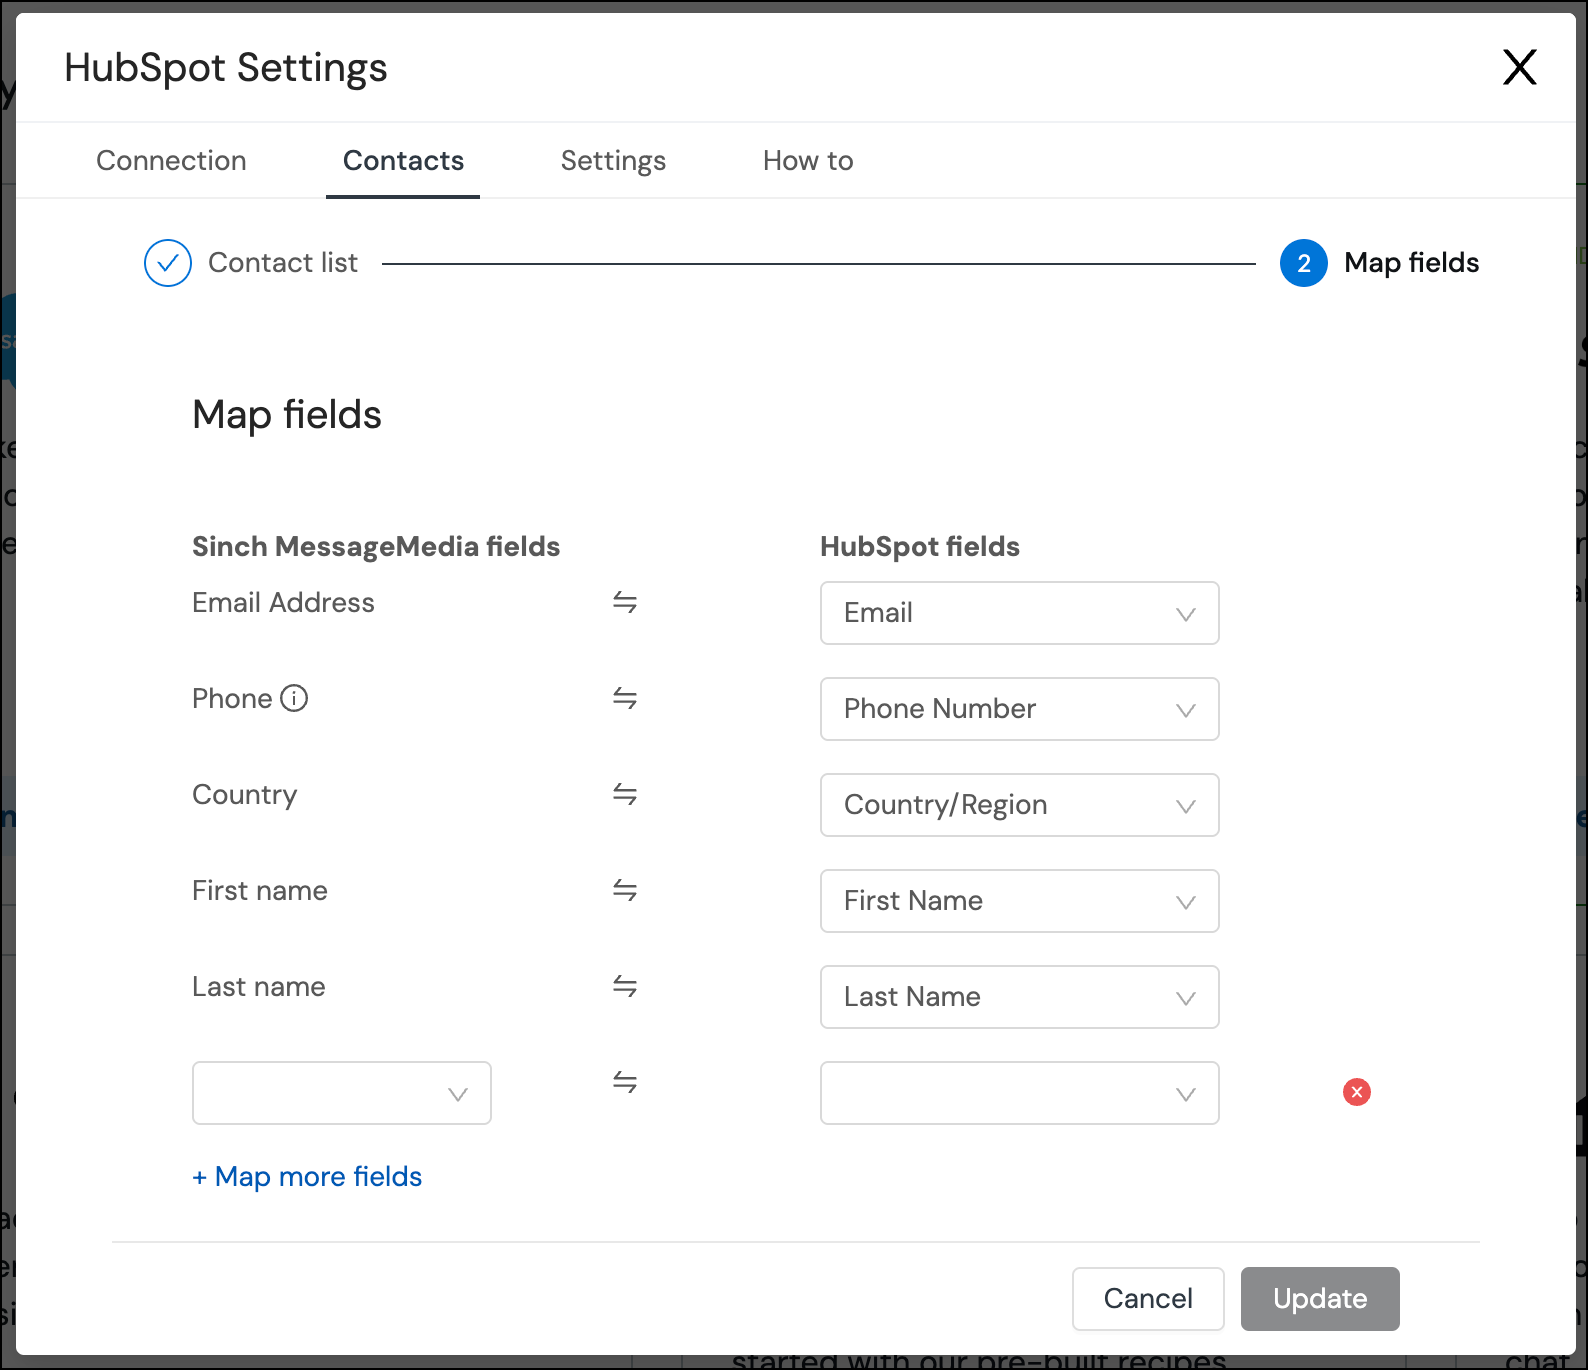Click sync arrows beside Last name

click(625, 986)
